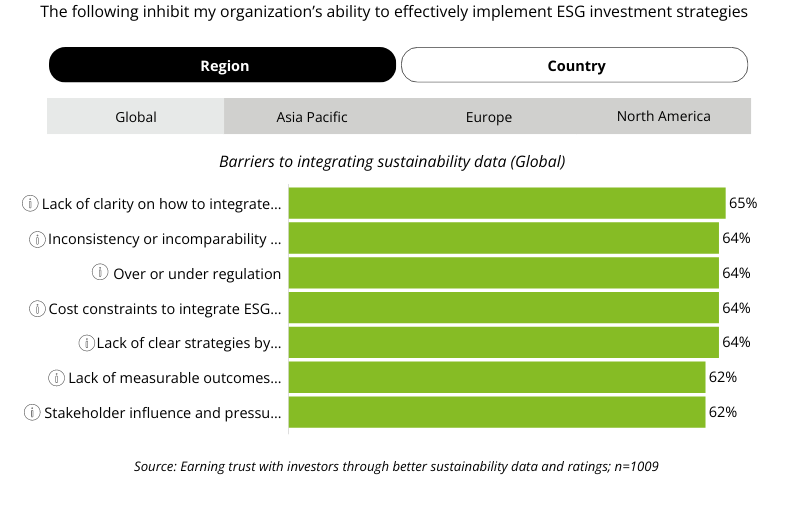Click info icon beside Lack of clarity

coord(31,204)
